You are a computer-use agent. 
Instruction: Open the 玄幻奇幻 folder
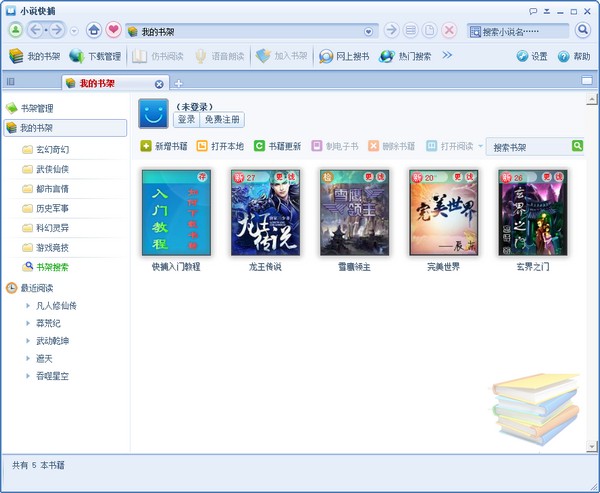pos(46,149)
